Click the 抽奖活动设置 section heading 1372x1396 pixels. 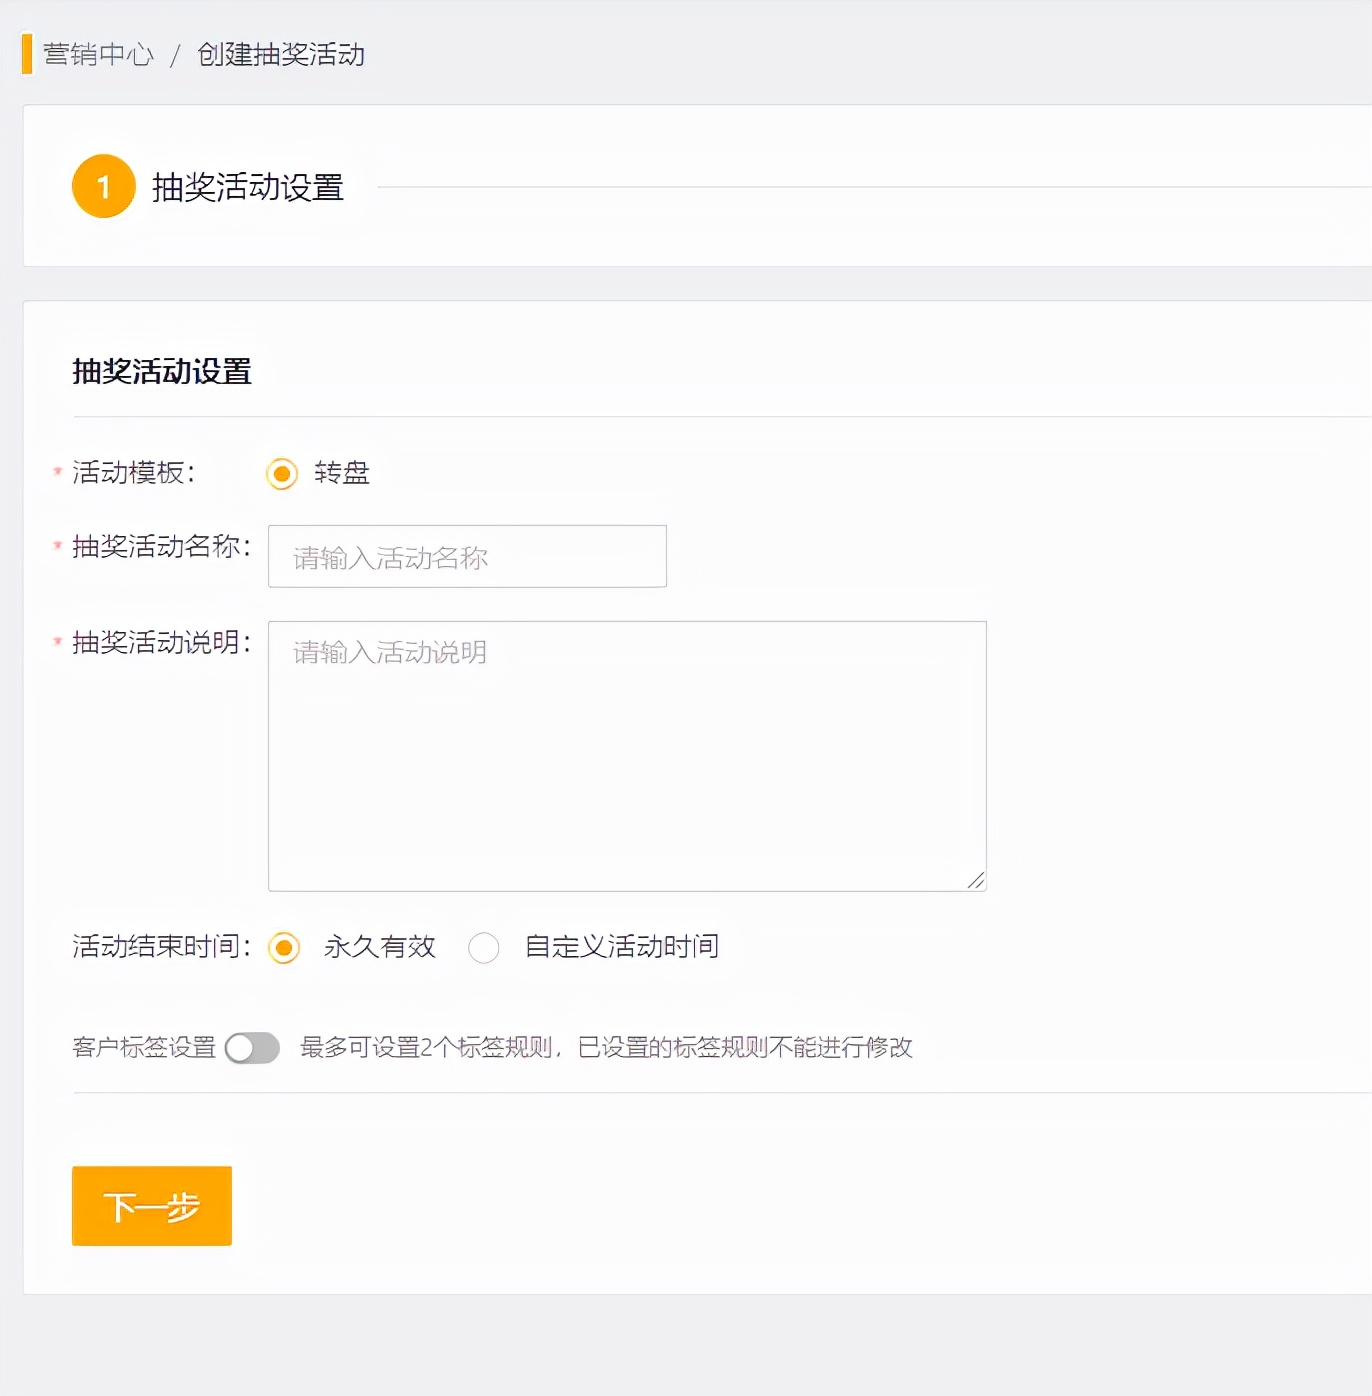(162, 372)
